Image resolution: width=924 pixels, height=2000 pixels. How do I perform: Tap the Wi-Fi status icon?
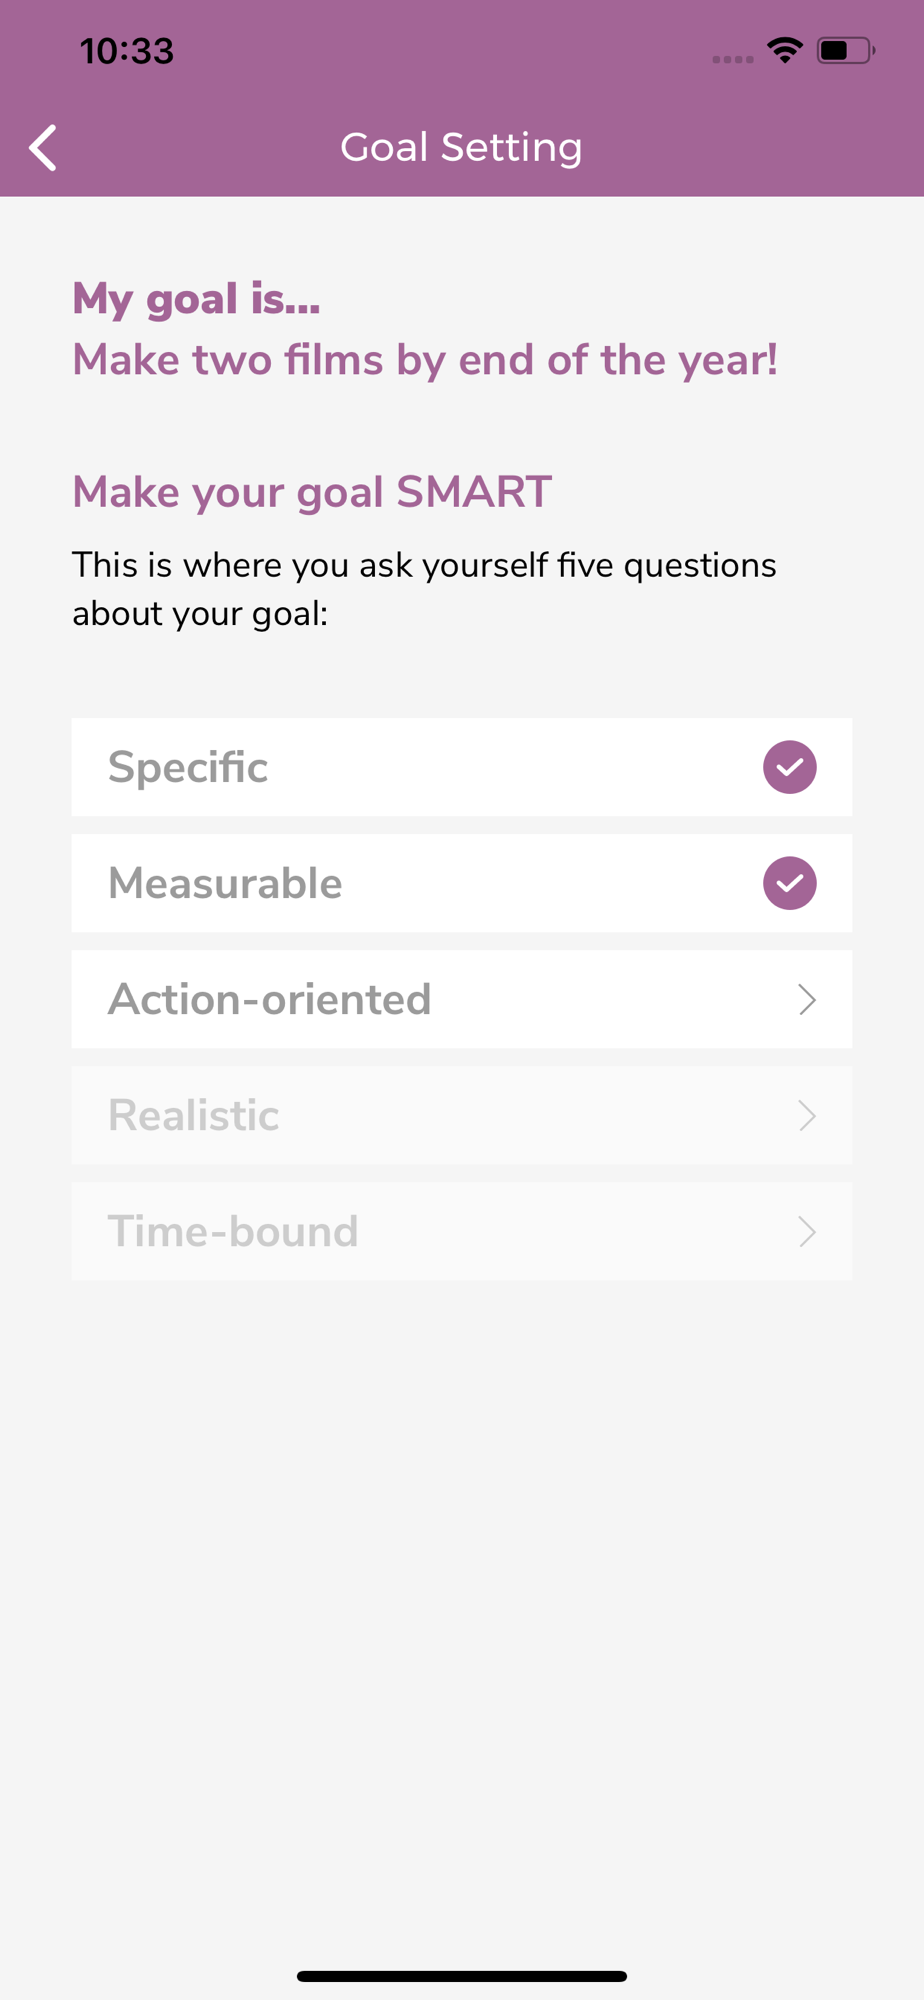[x=785, y=50]
